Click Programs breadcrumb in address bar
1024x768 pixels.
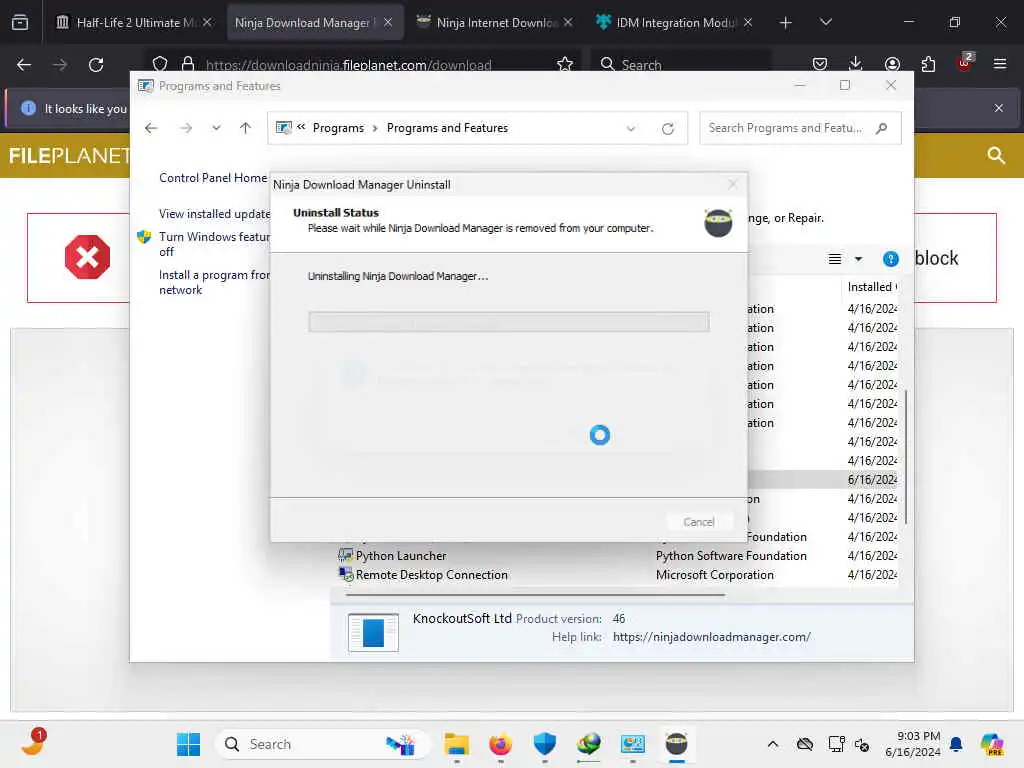tap(338, 128)
